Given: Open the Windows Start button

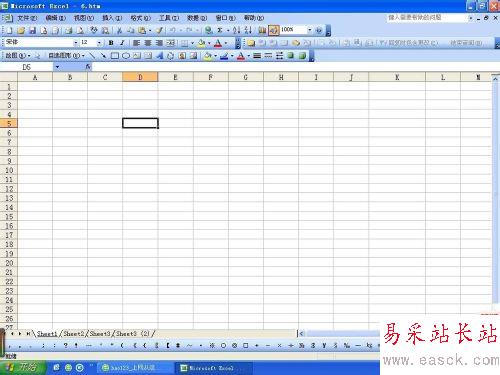Looking at the screenshot, I should click(x=22, y=367).
